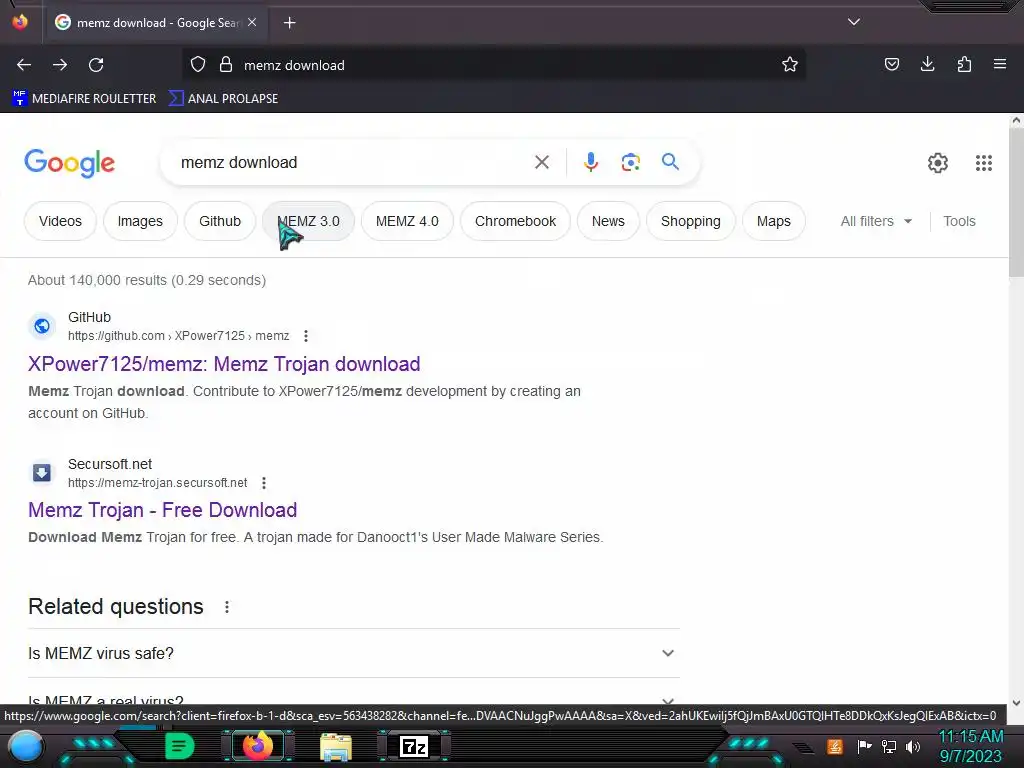Apply the MEMZ 4.0 filter chip
The width and height of the screenshot is (1024, 768).
pyautogui.click(x=407, y=221)
